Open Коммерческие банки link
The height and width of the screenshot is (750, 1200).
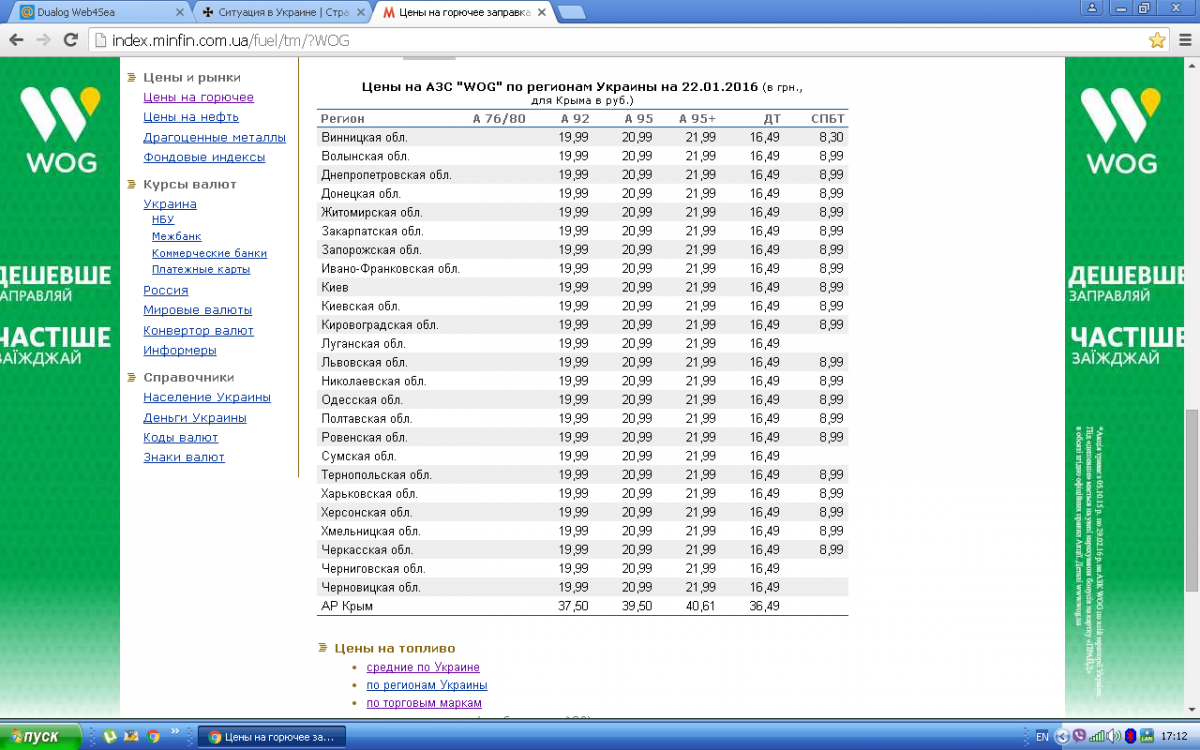point(209,253)
